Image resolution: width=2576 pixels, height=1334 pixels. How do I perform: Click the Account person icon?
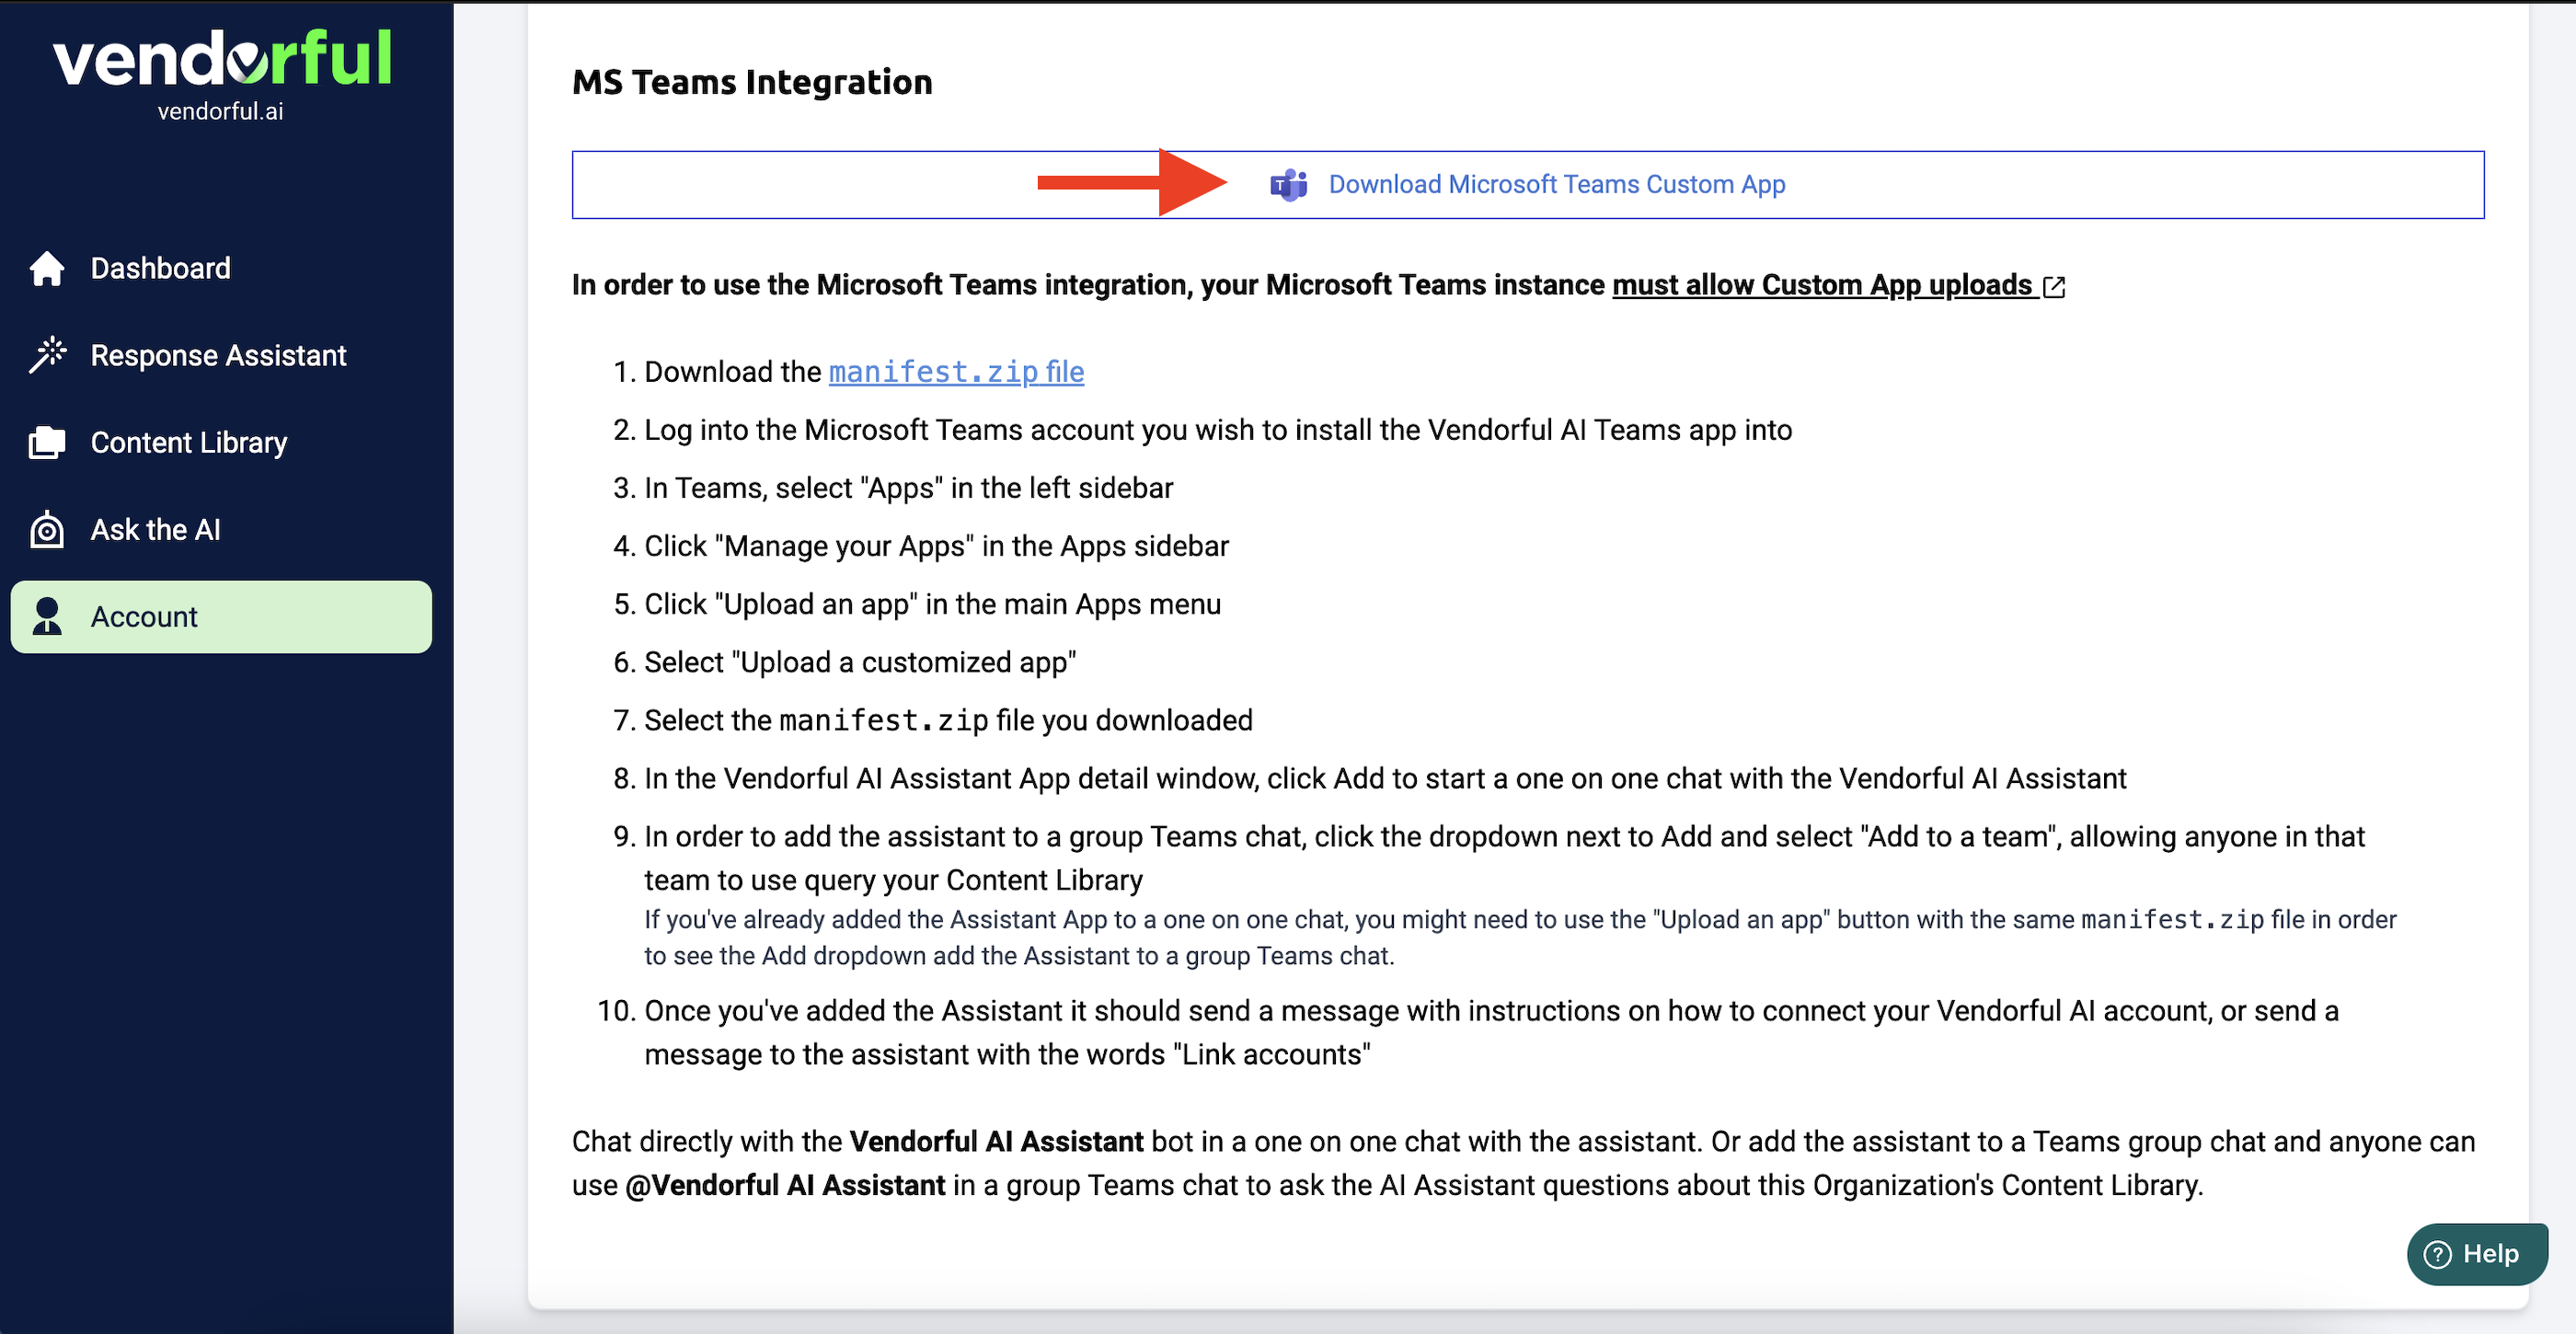(x=47, y=616)
